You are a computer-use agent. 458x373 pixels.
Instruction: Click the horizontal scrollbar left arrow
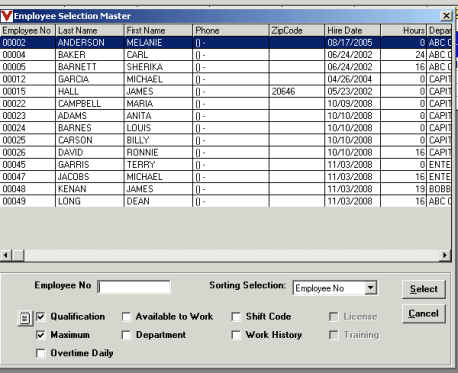(x=6, y=255)
